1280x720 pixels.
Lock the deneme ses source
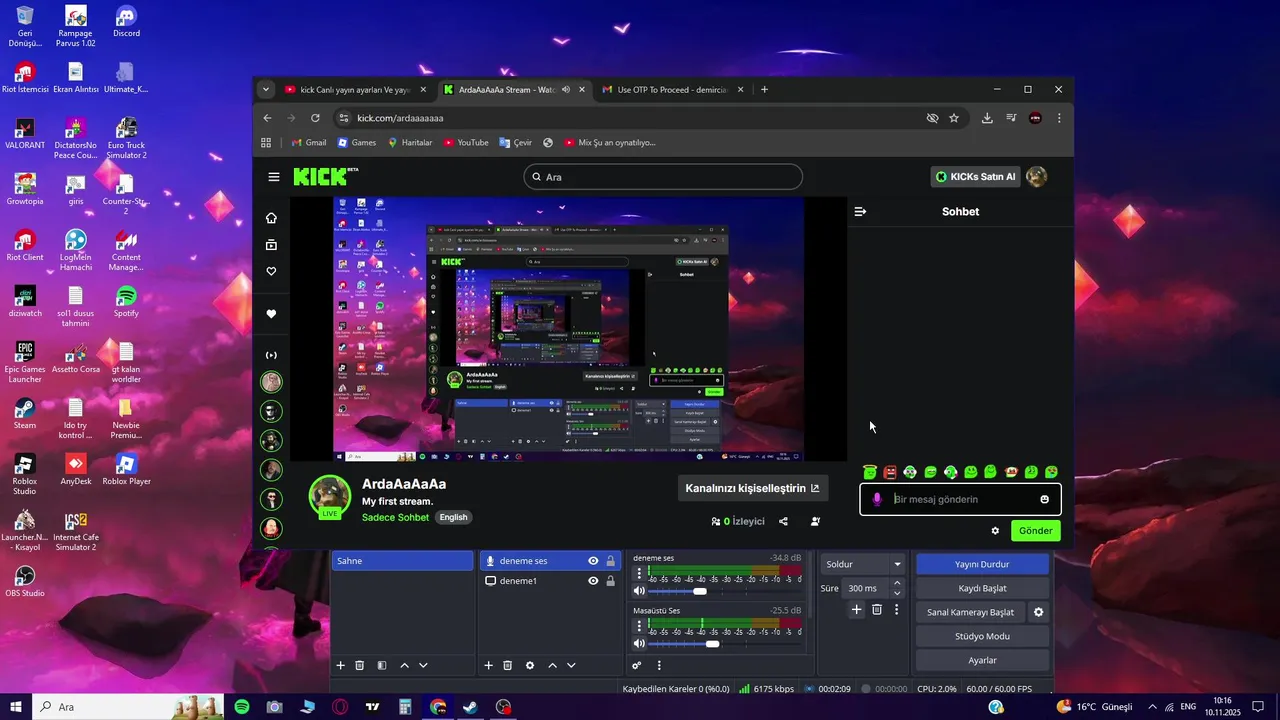click(x=610, y=561)
